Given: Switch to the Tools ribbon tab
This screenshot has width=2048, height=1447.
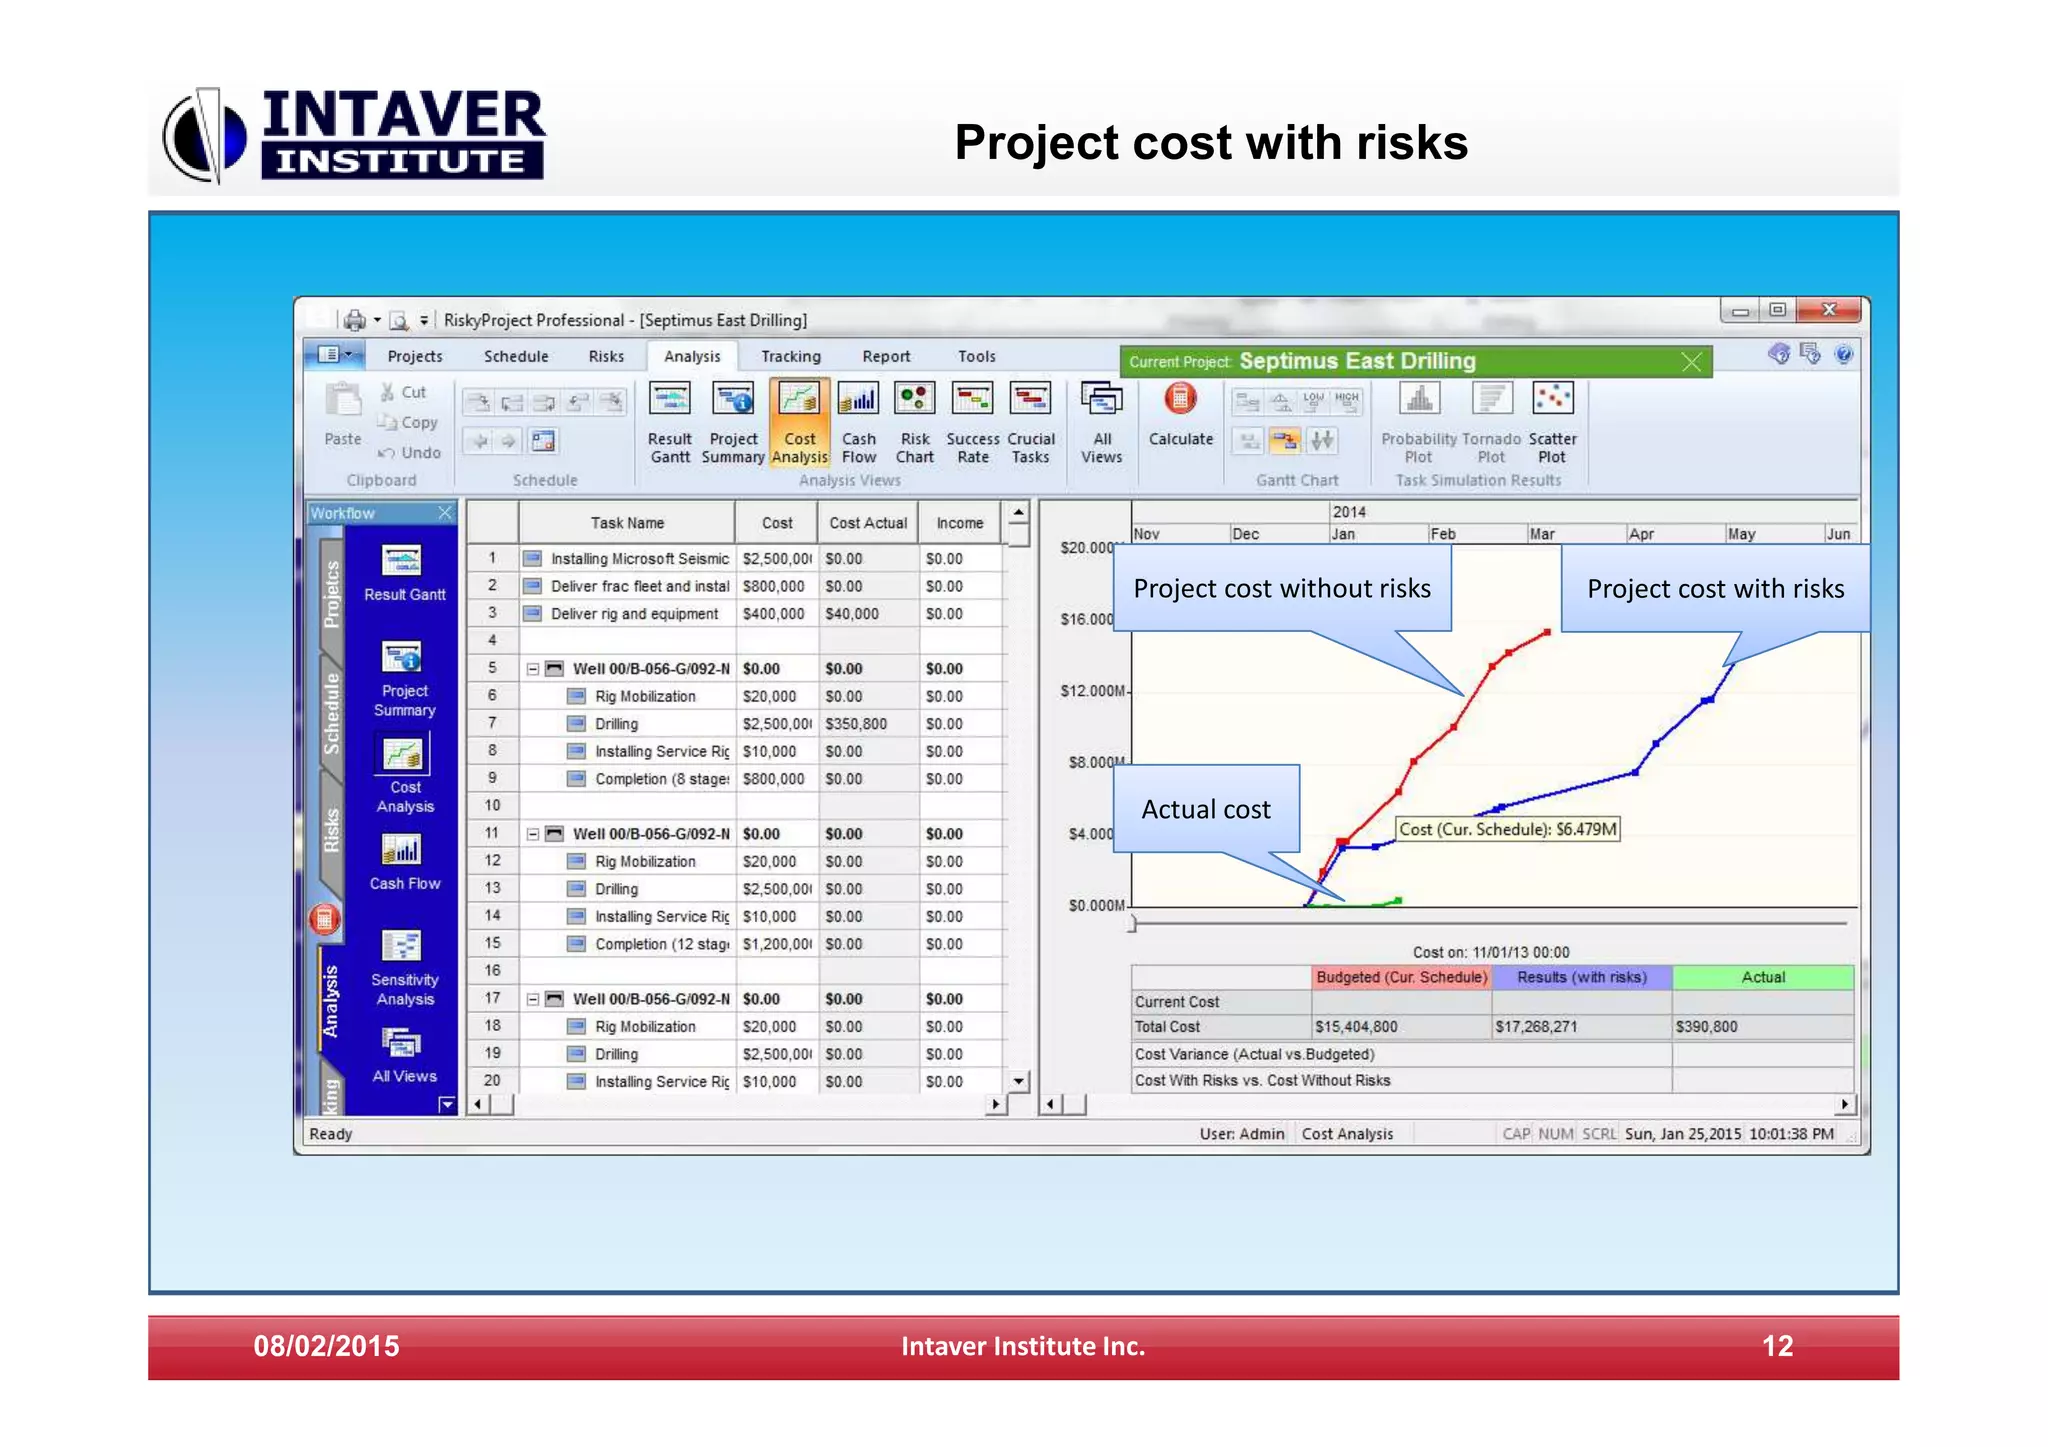Looking at the screenshot, I should tap(976, 356).
